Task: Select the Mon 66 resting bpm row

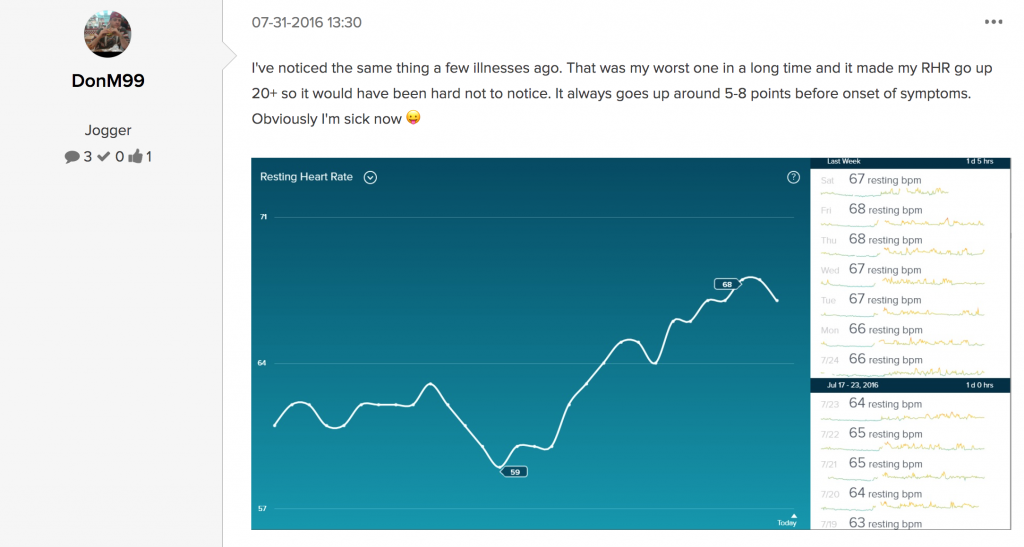Action: tap(910, 332)
